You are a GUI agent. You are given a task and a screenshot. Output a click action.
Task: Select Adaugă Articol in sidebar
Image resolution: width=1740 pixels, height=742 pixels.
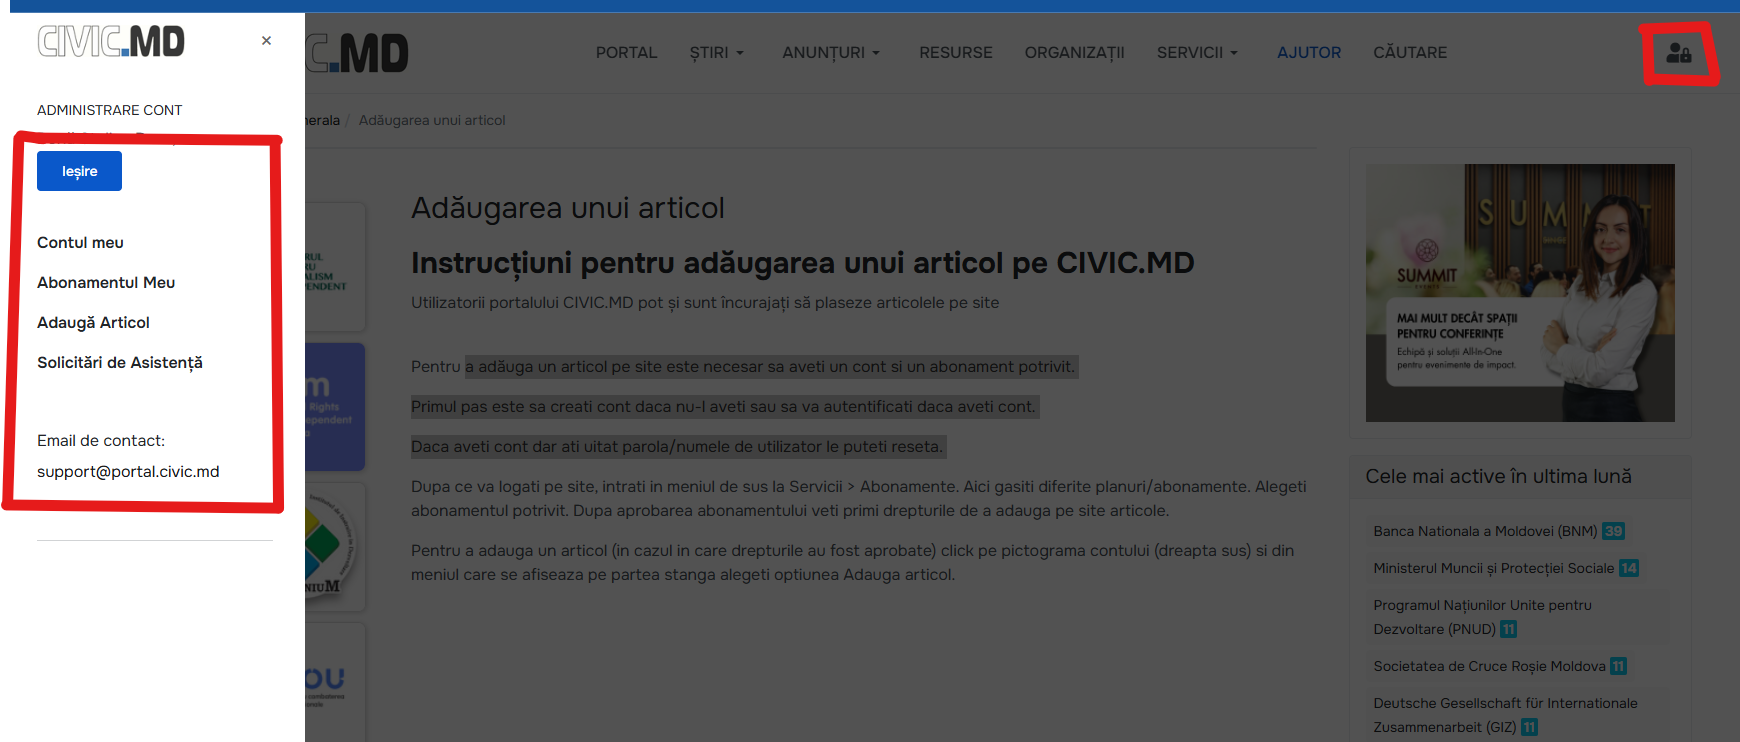(93, 323)
